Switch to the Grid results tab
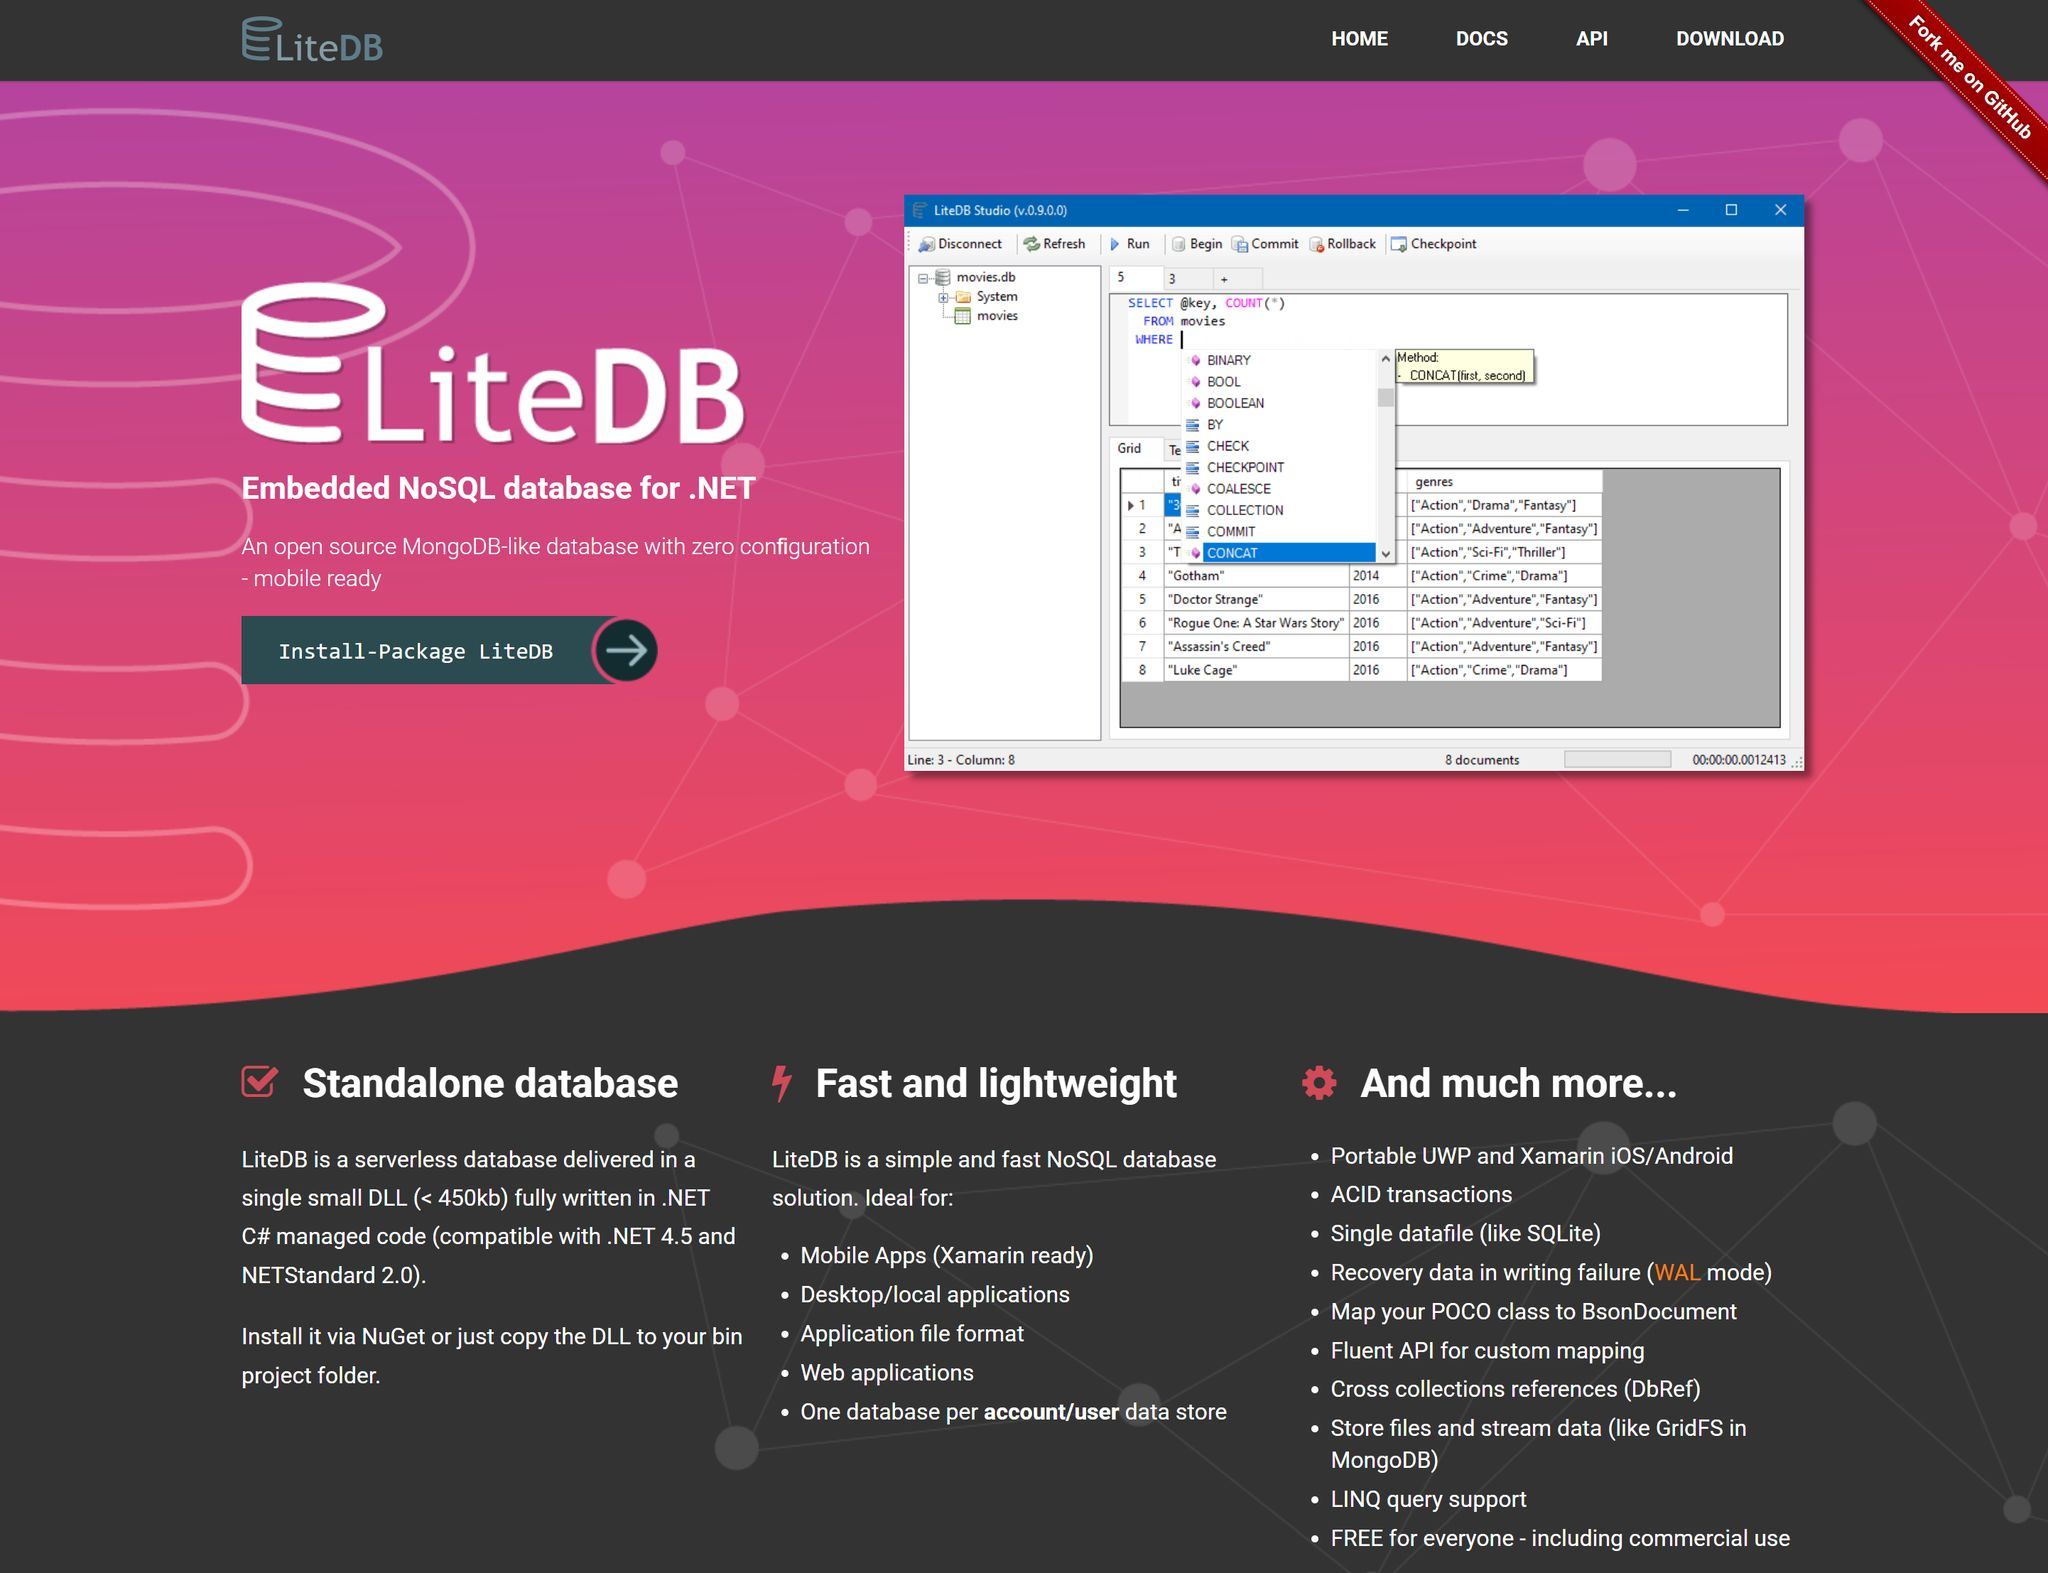 click(1129, 448)
